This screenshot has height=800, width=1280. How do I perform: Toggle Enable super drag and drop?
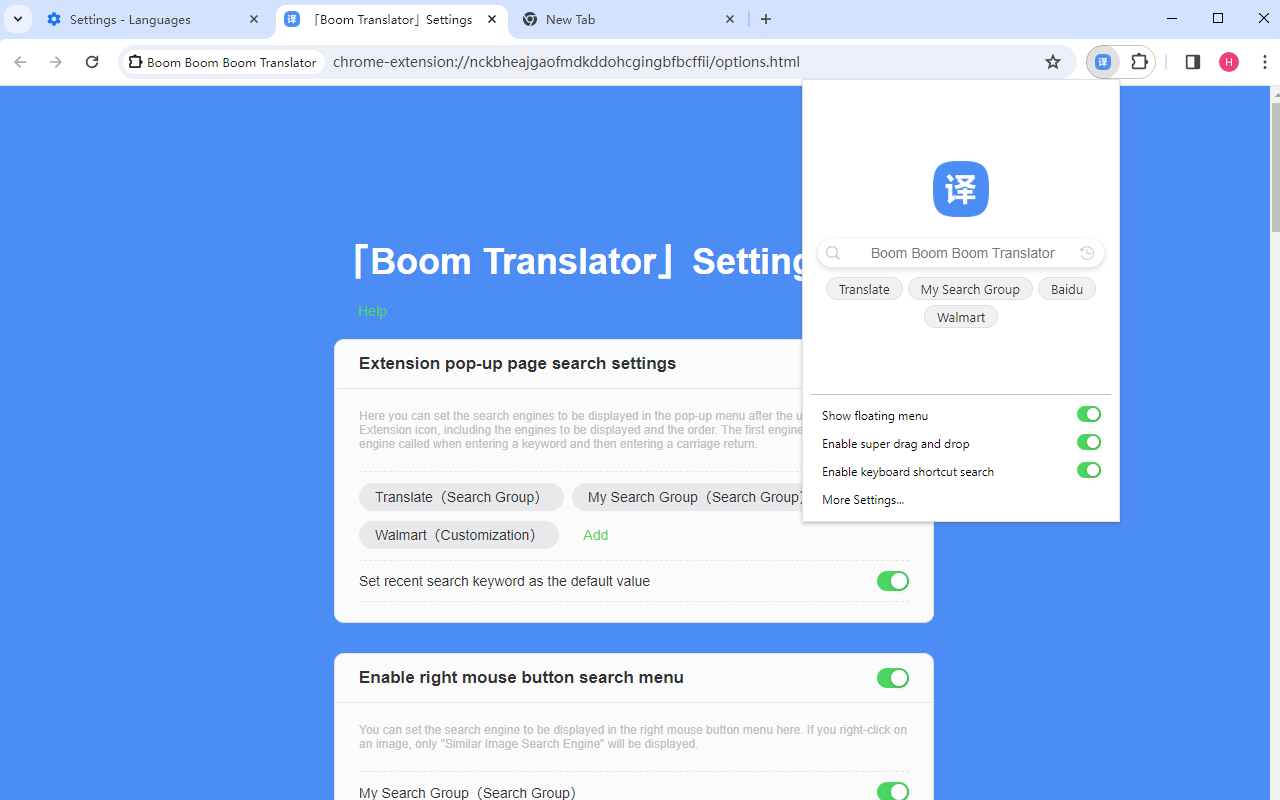click(1089, 442)
